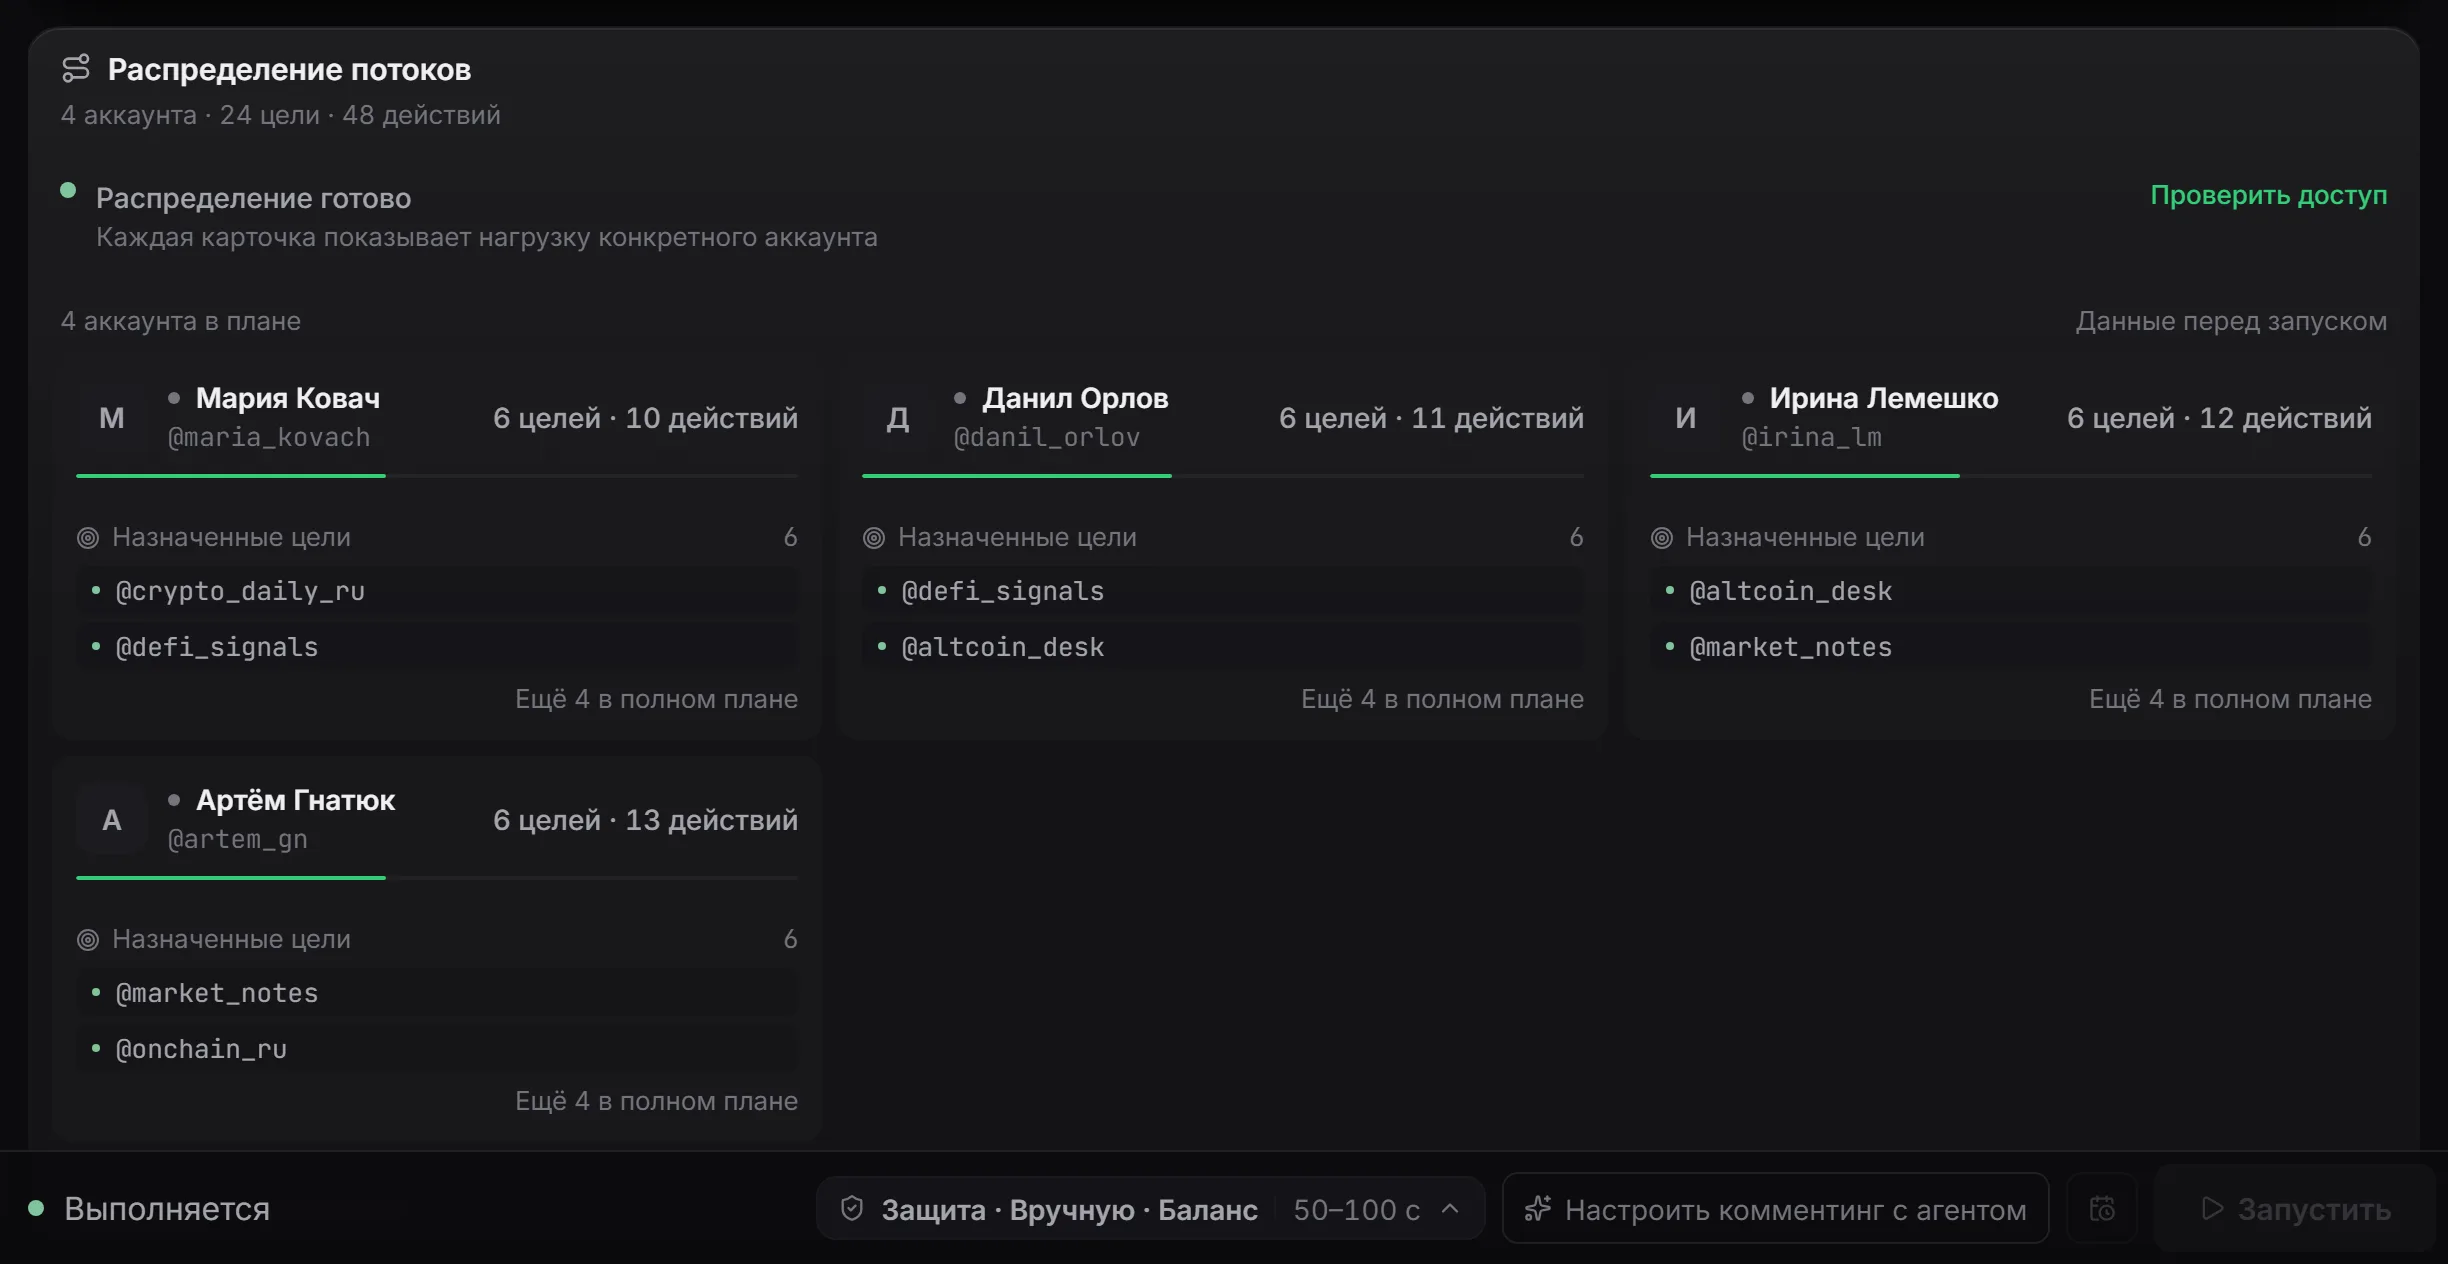Select @onchain_ru target row
2448x1264 pixels.
click(x=437, y=1049)
